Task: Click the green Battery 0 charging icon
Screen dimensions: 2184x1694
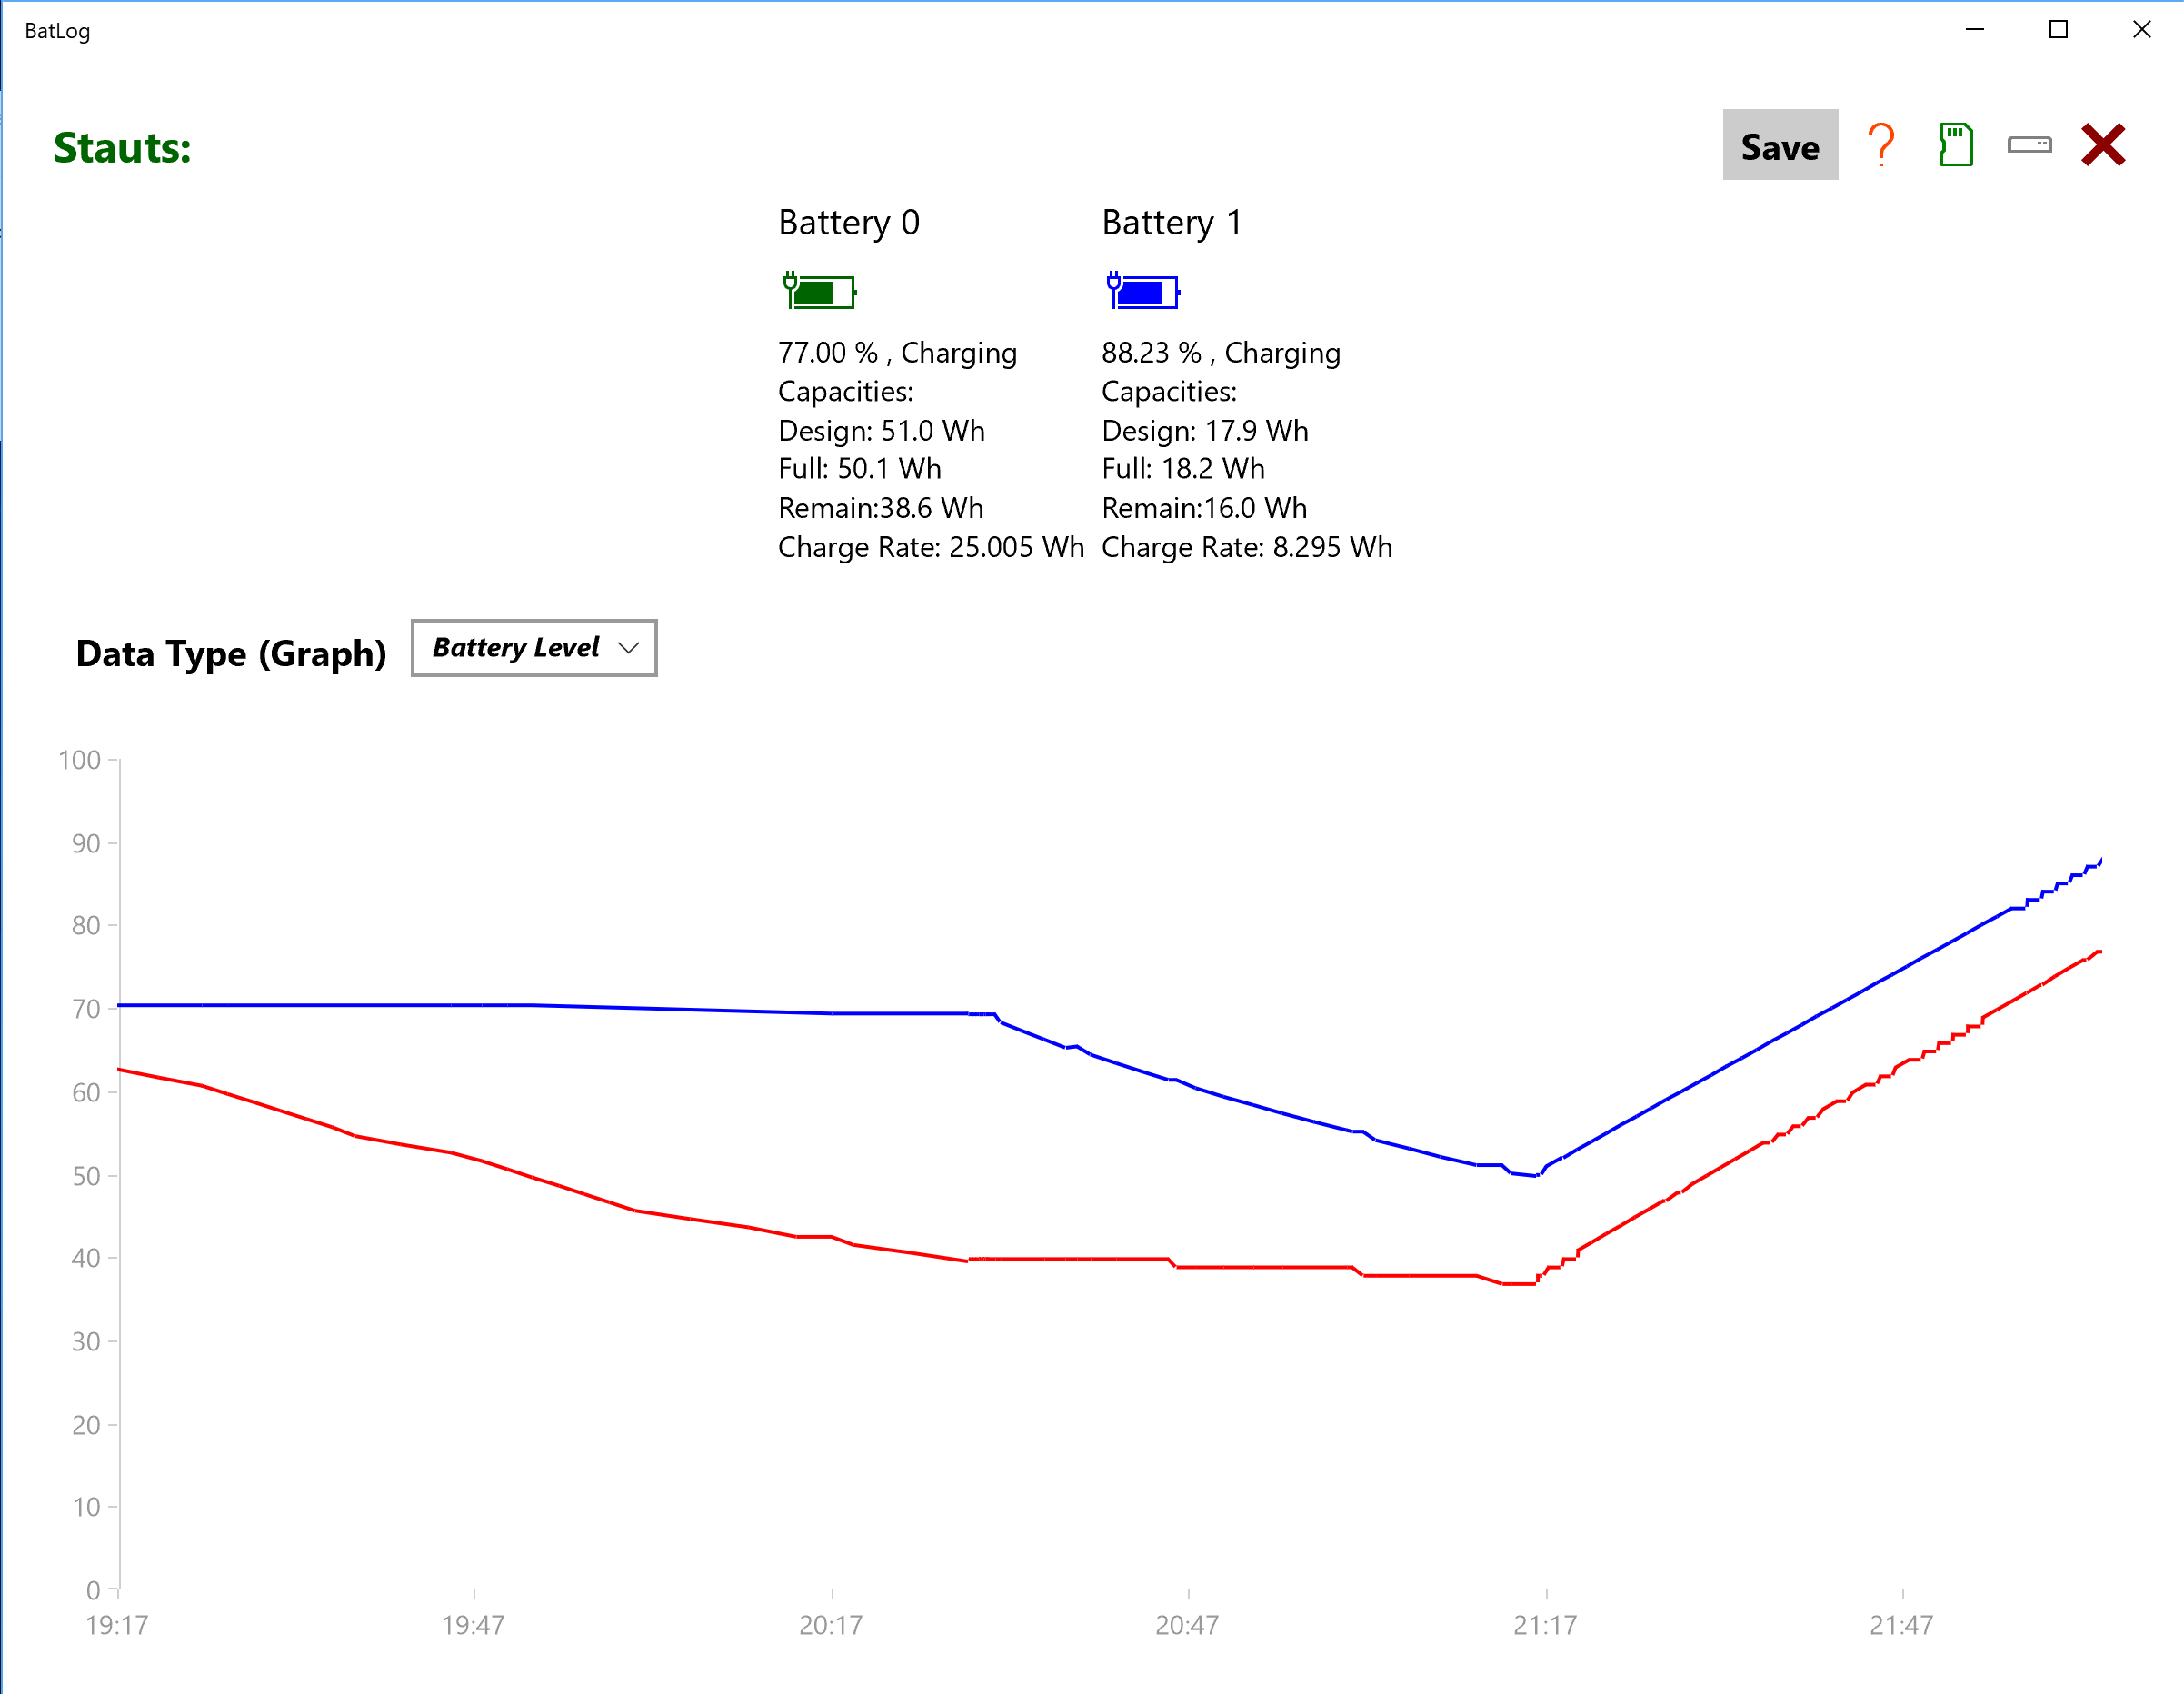Action: tap(819, 291)
